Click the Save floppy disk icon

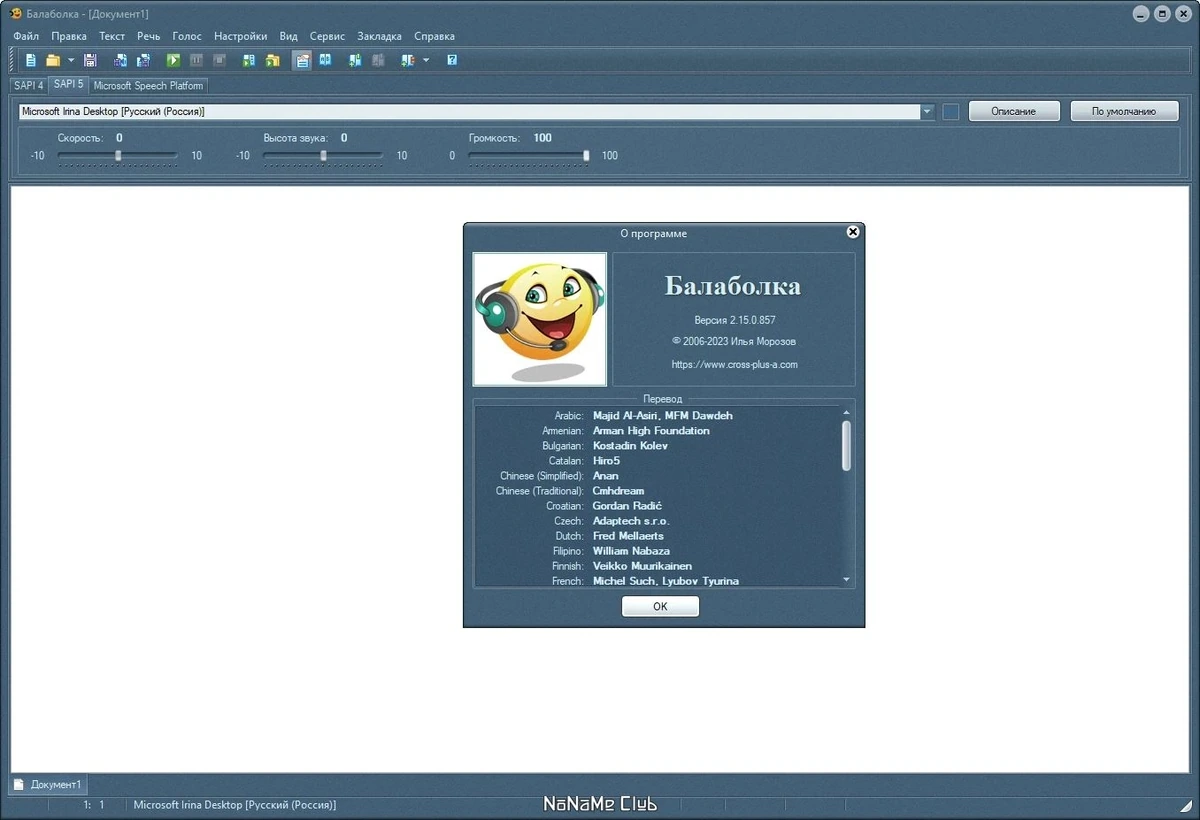click(90, 60)
